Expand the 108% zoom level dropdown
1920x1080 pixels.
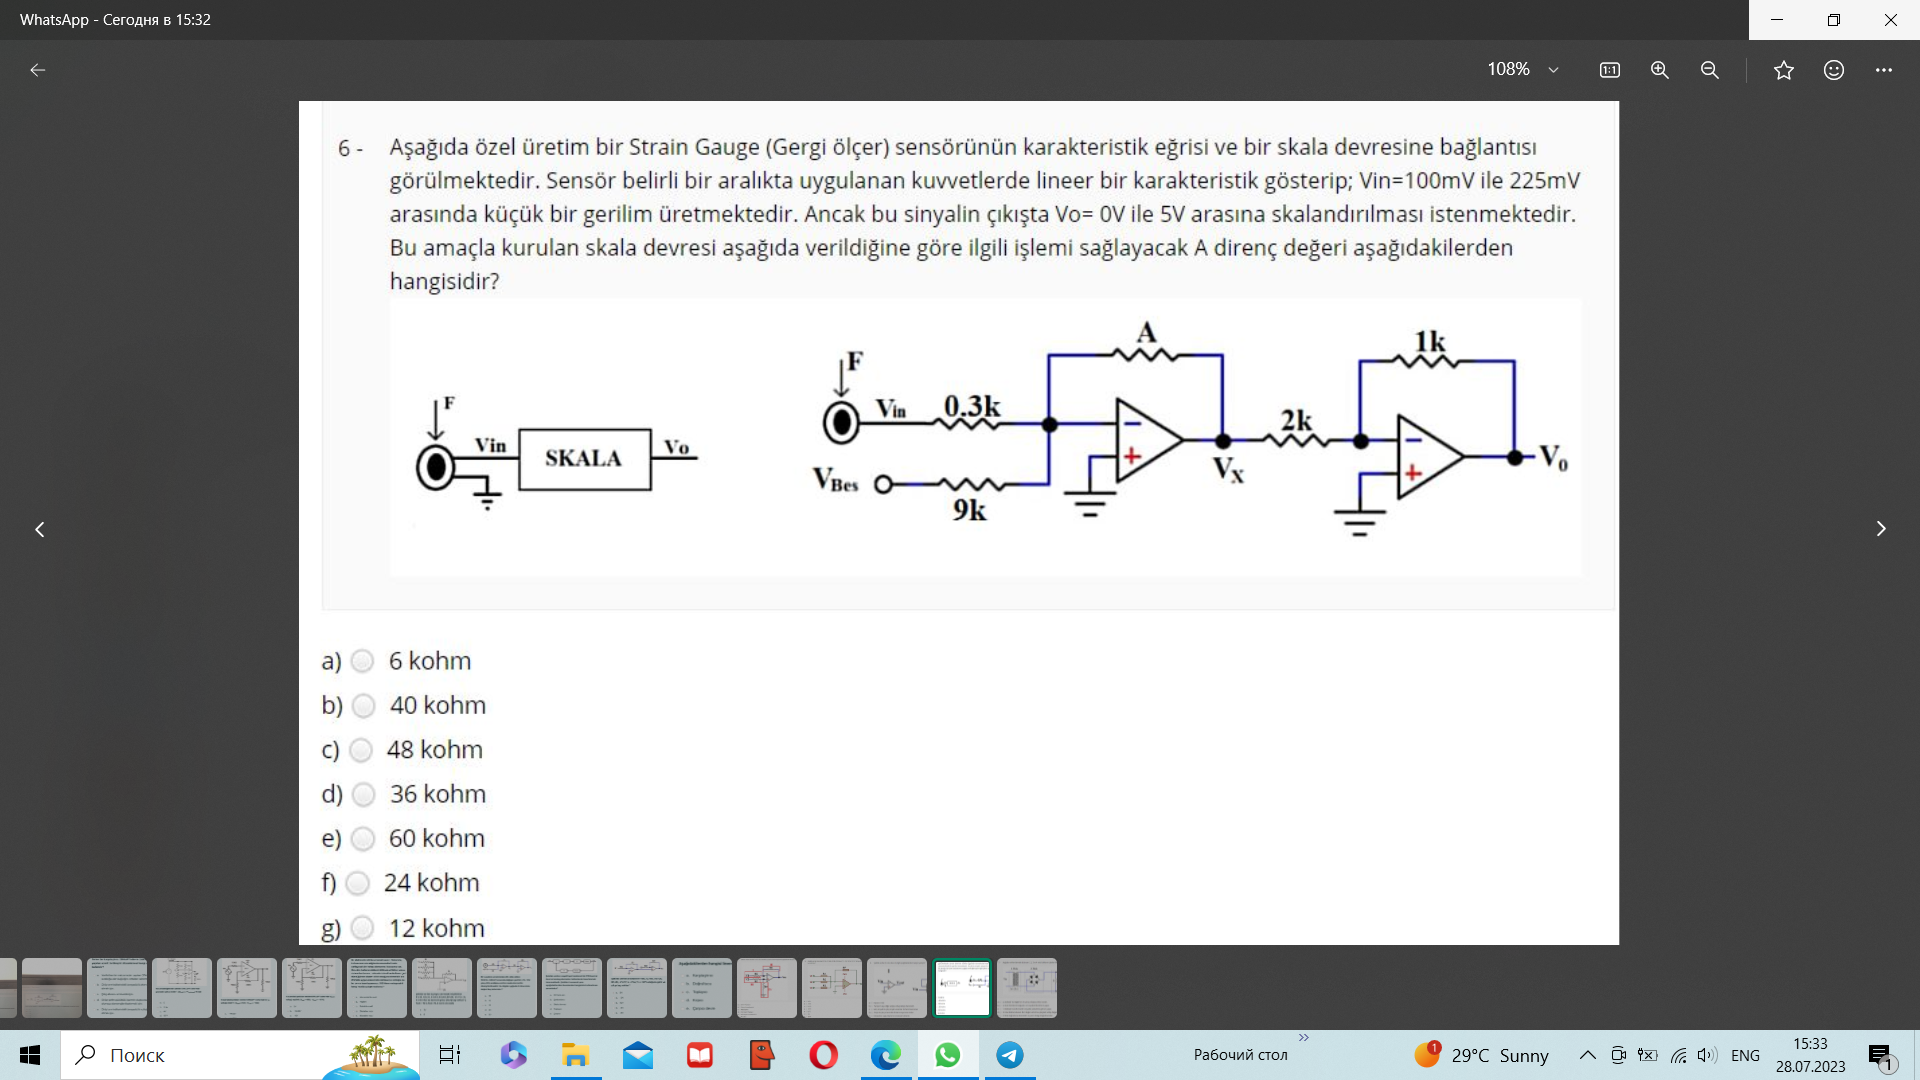1553,70
